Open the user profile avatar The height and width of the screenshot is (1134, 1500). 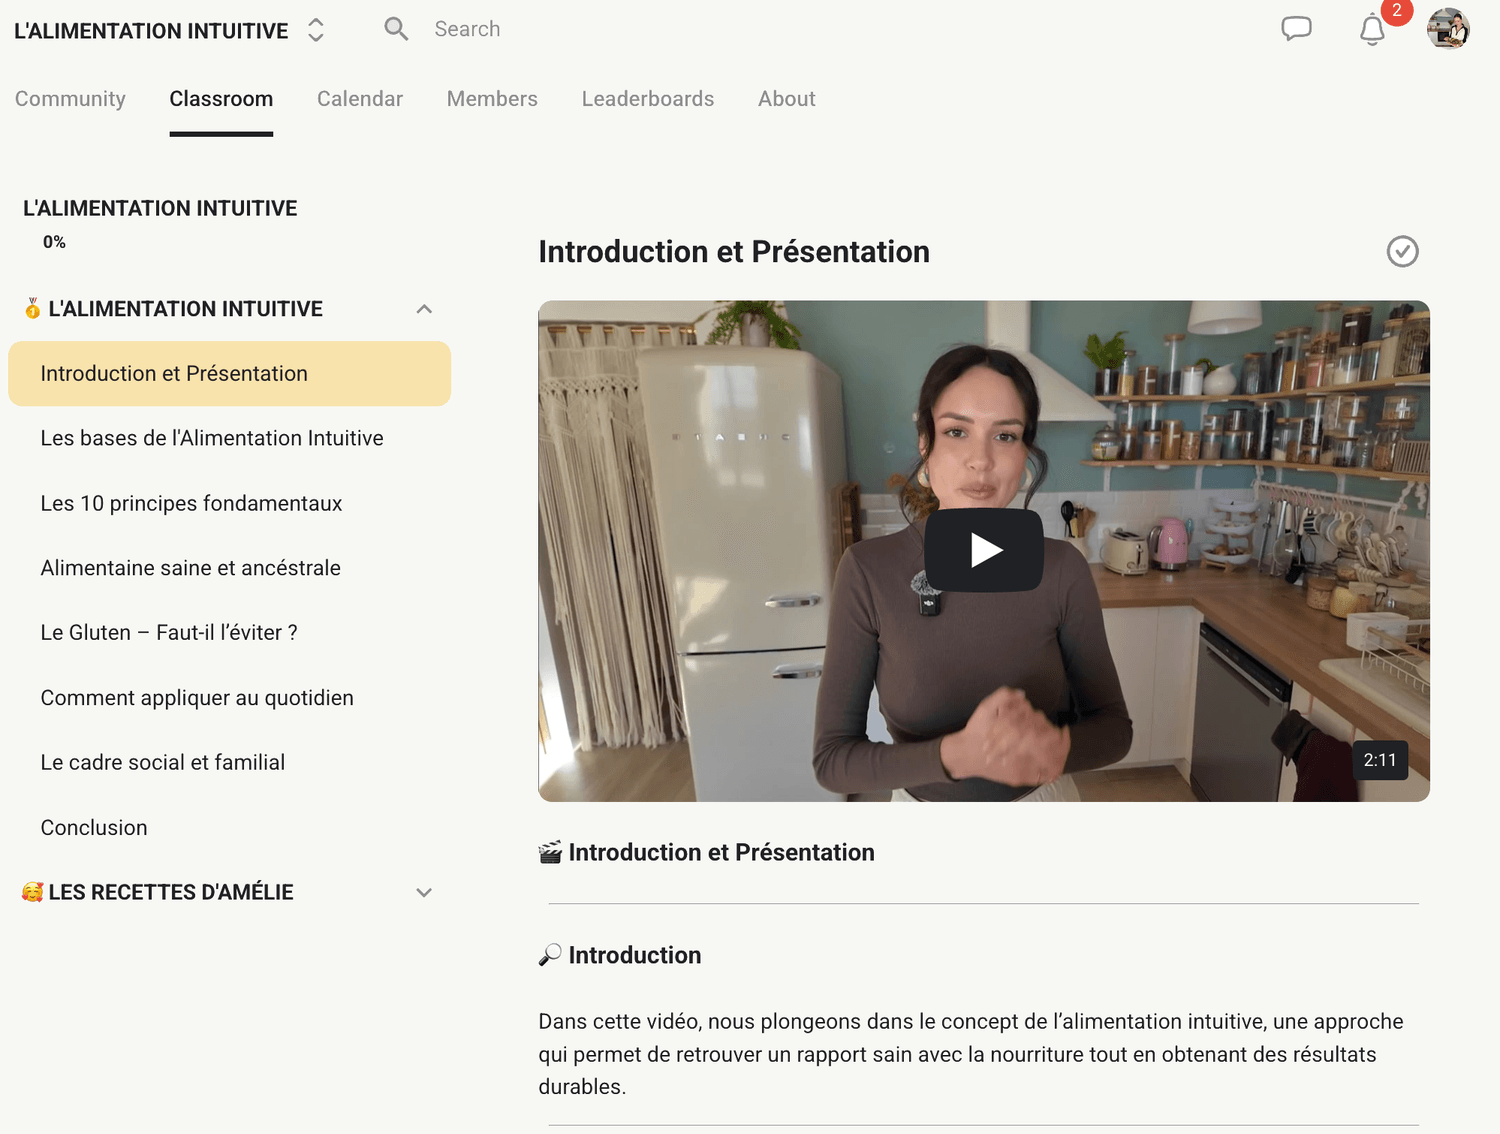[x=1447, y=29]
